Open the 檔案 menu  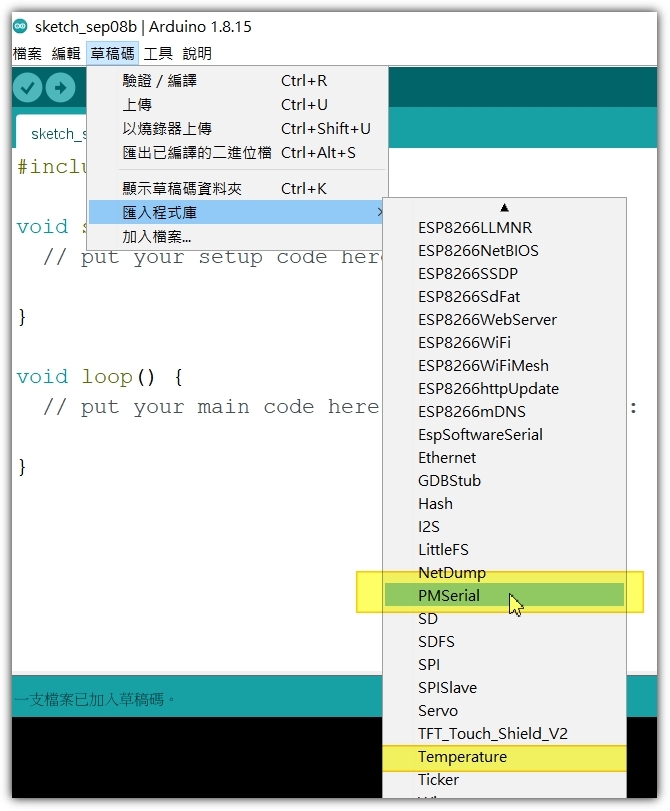(27, 54)
